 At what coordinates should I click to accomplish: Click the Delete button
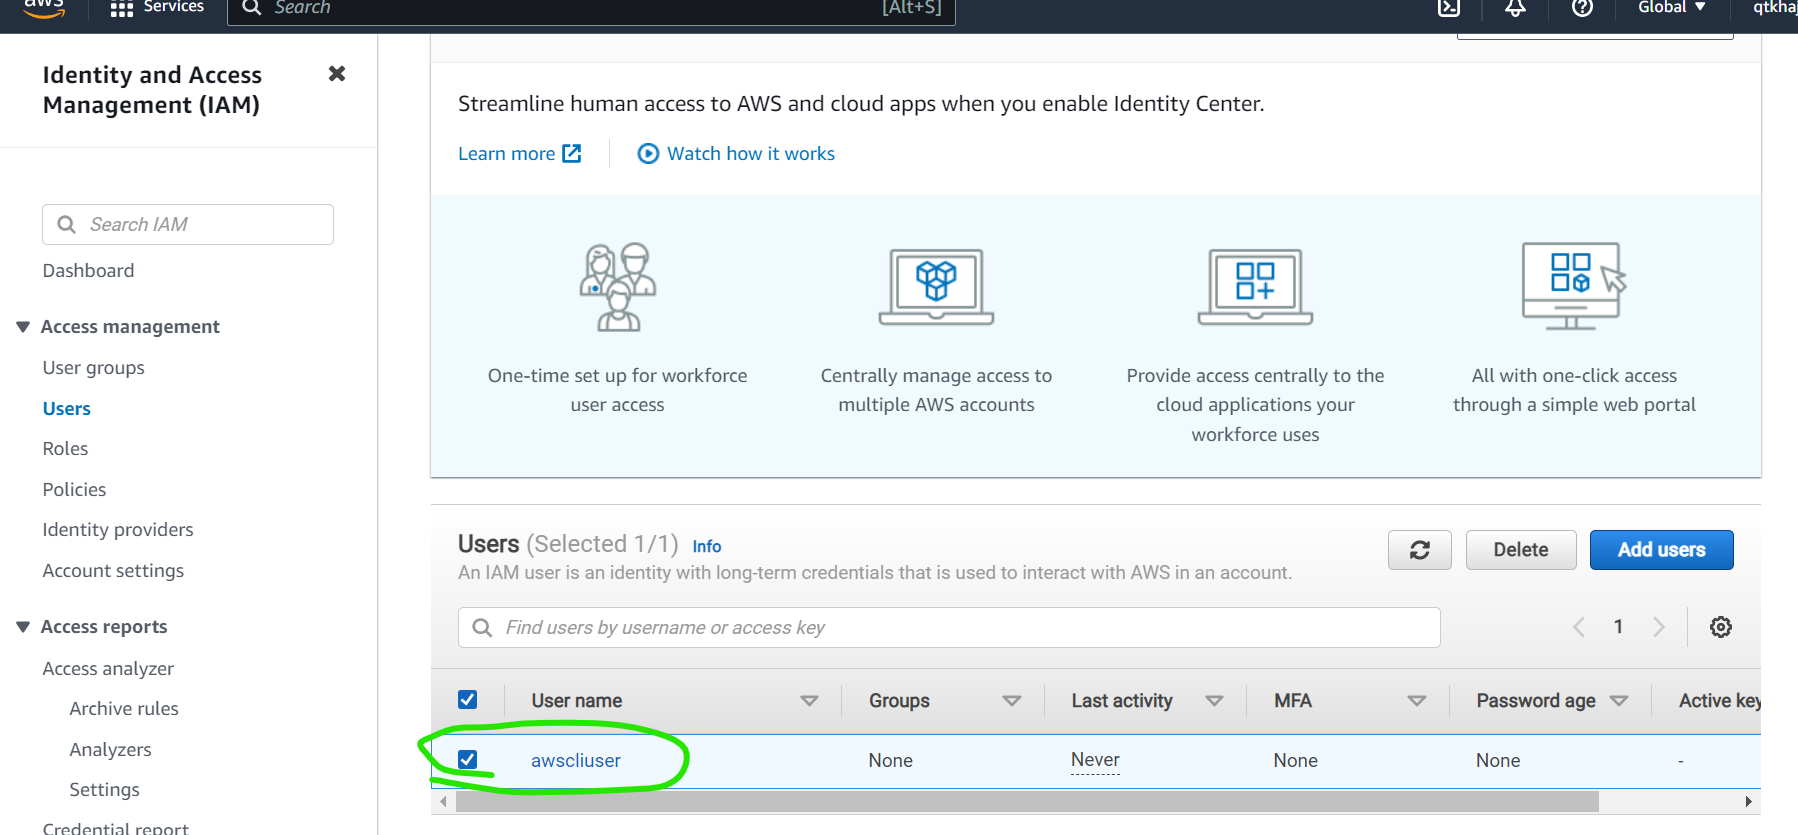click(1520, 550)
